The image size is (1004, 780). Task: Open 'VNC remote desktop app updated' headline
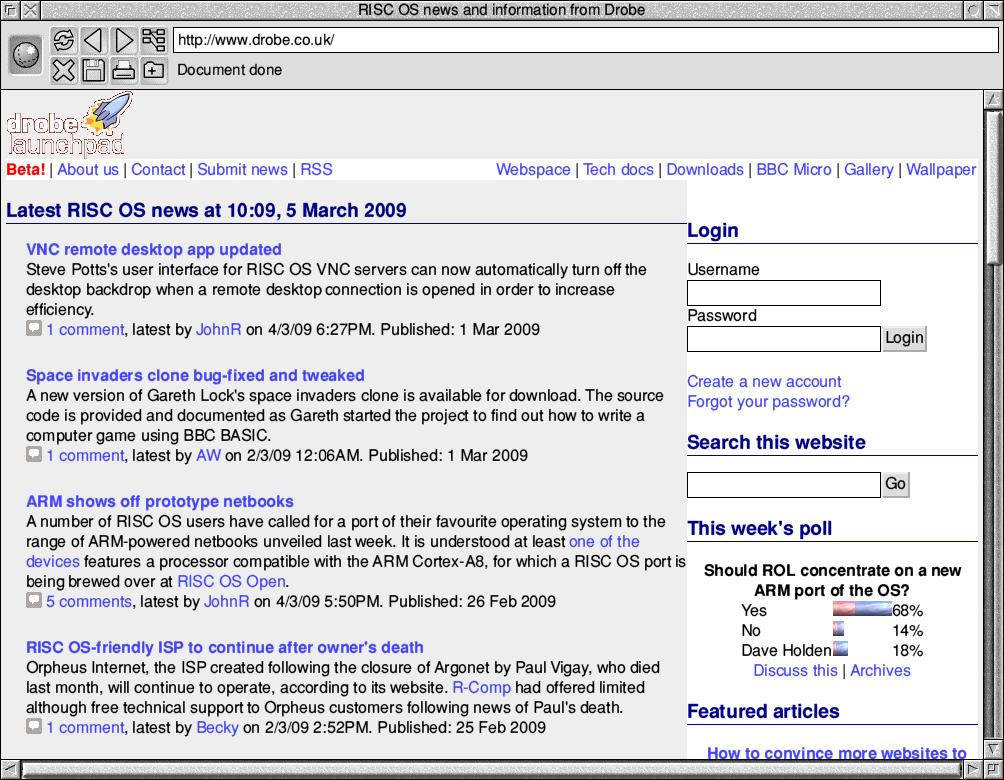click(154, 249)
